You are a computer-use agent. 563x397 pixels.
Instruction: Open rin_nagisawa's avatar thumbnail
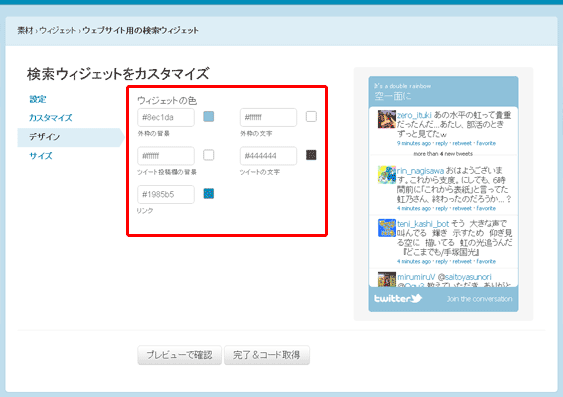coord(387,174)
